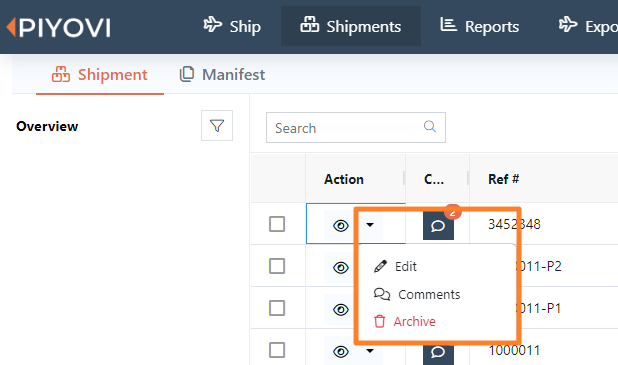
Task: Select checkbox for shipment 3452348
Action: coord(277,224)
